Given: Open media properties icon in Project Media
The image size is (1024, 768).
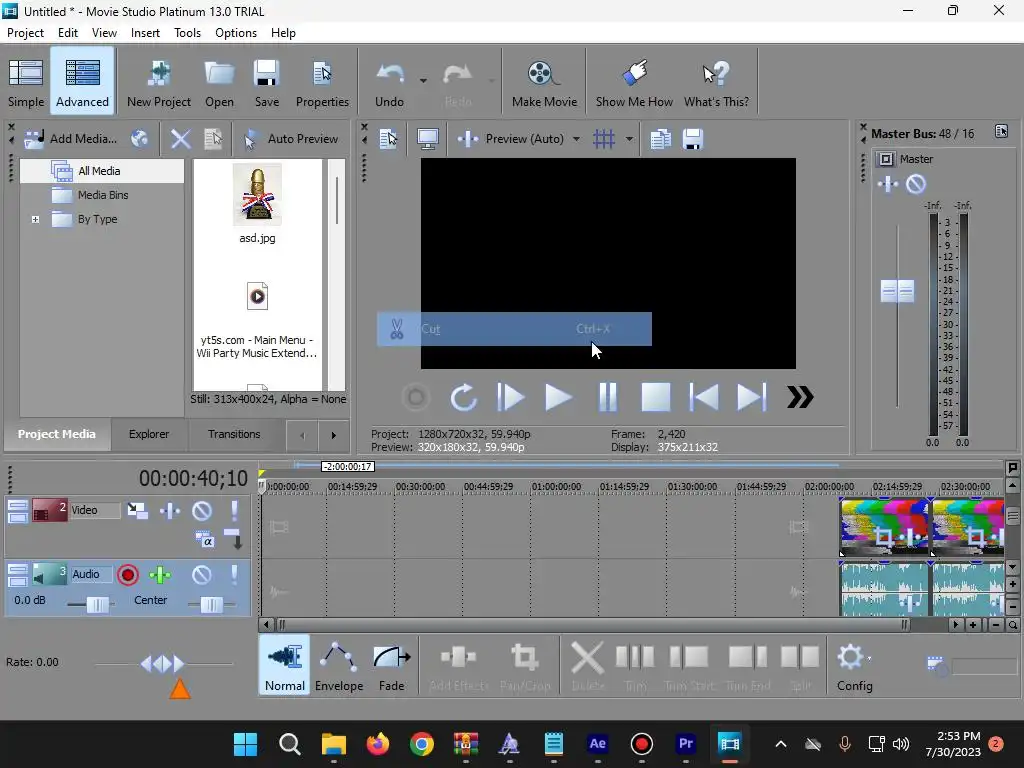Looking at the screenshot, I should pos(214,138).
